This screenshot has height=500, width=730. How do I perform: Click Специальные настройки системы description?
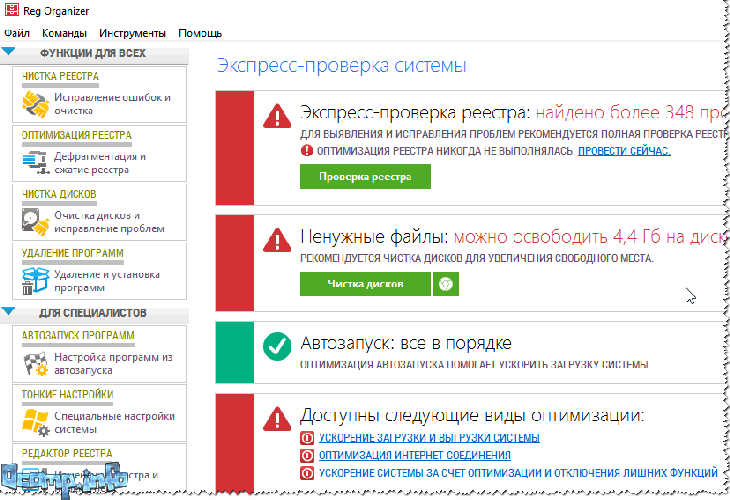click(115, 422)
